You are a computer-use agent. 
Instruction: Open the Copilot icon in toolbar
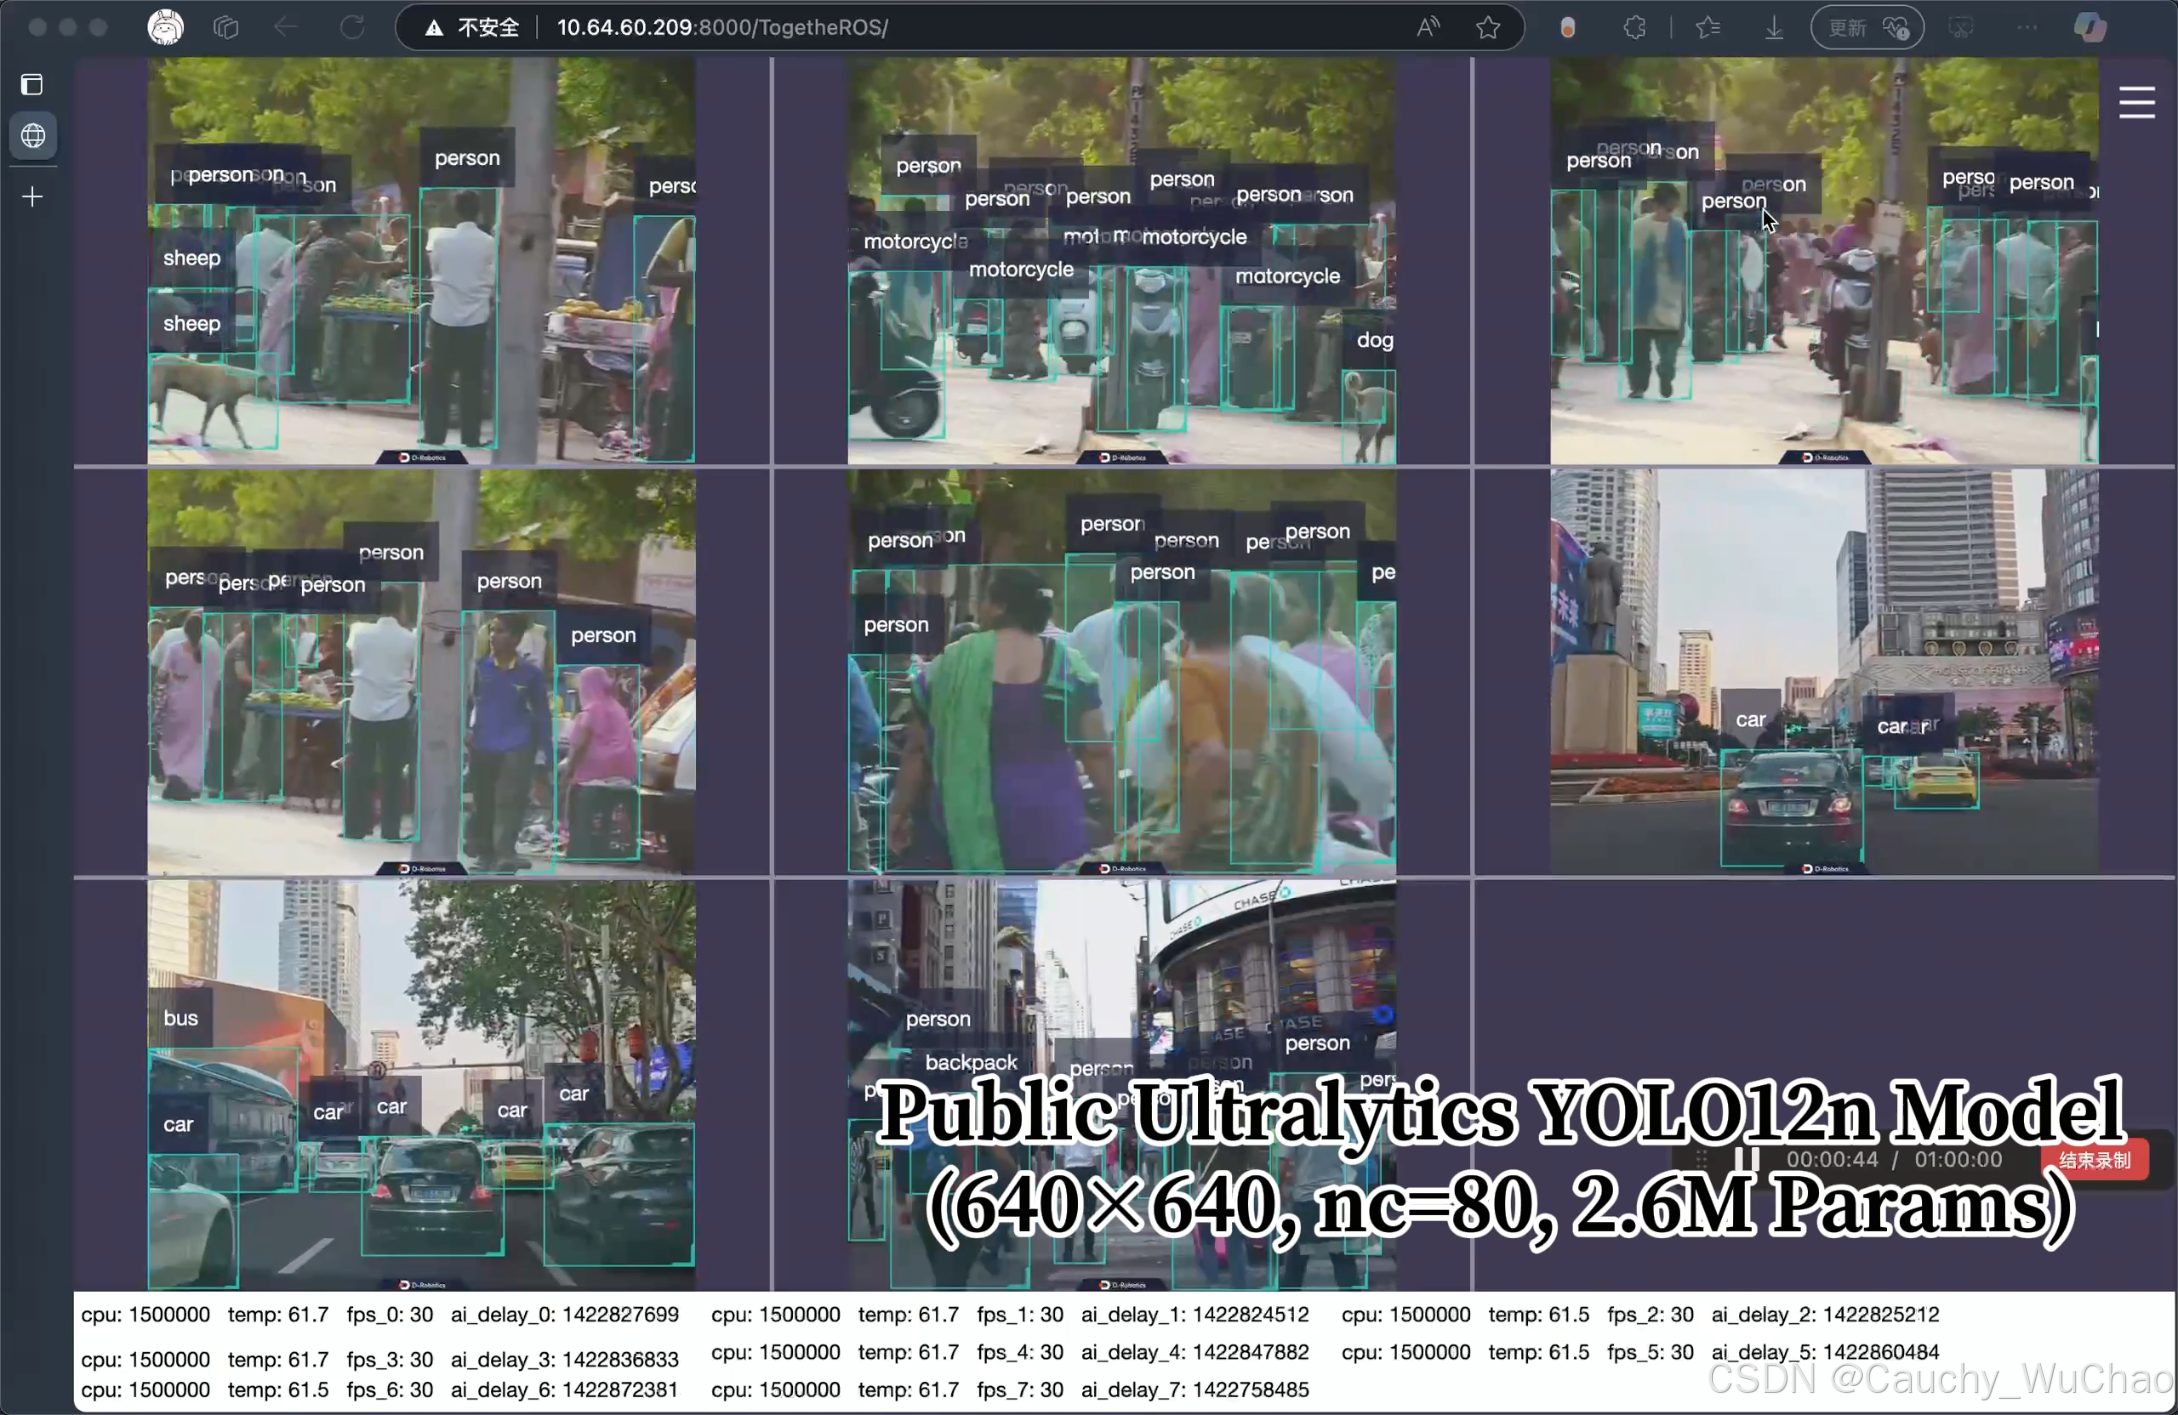[x=2090, y=27]
